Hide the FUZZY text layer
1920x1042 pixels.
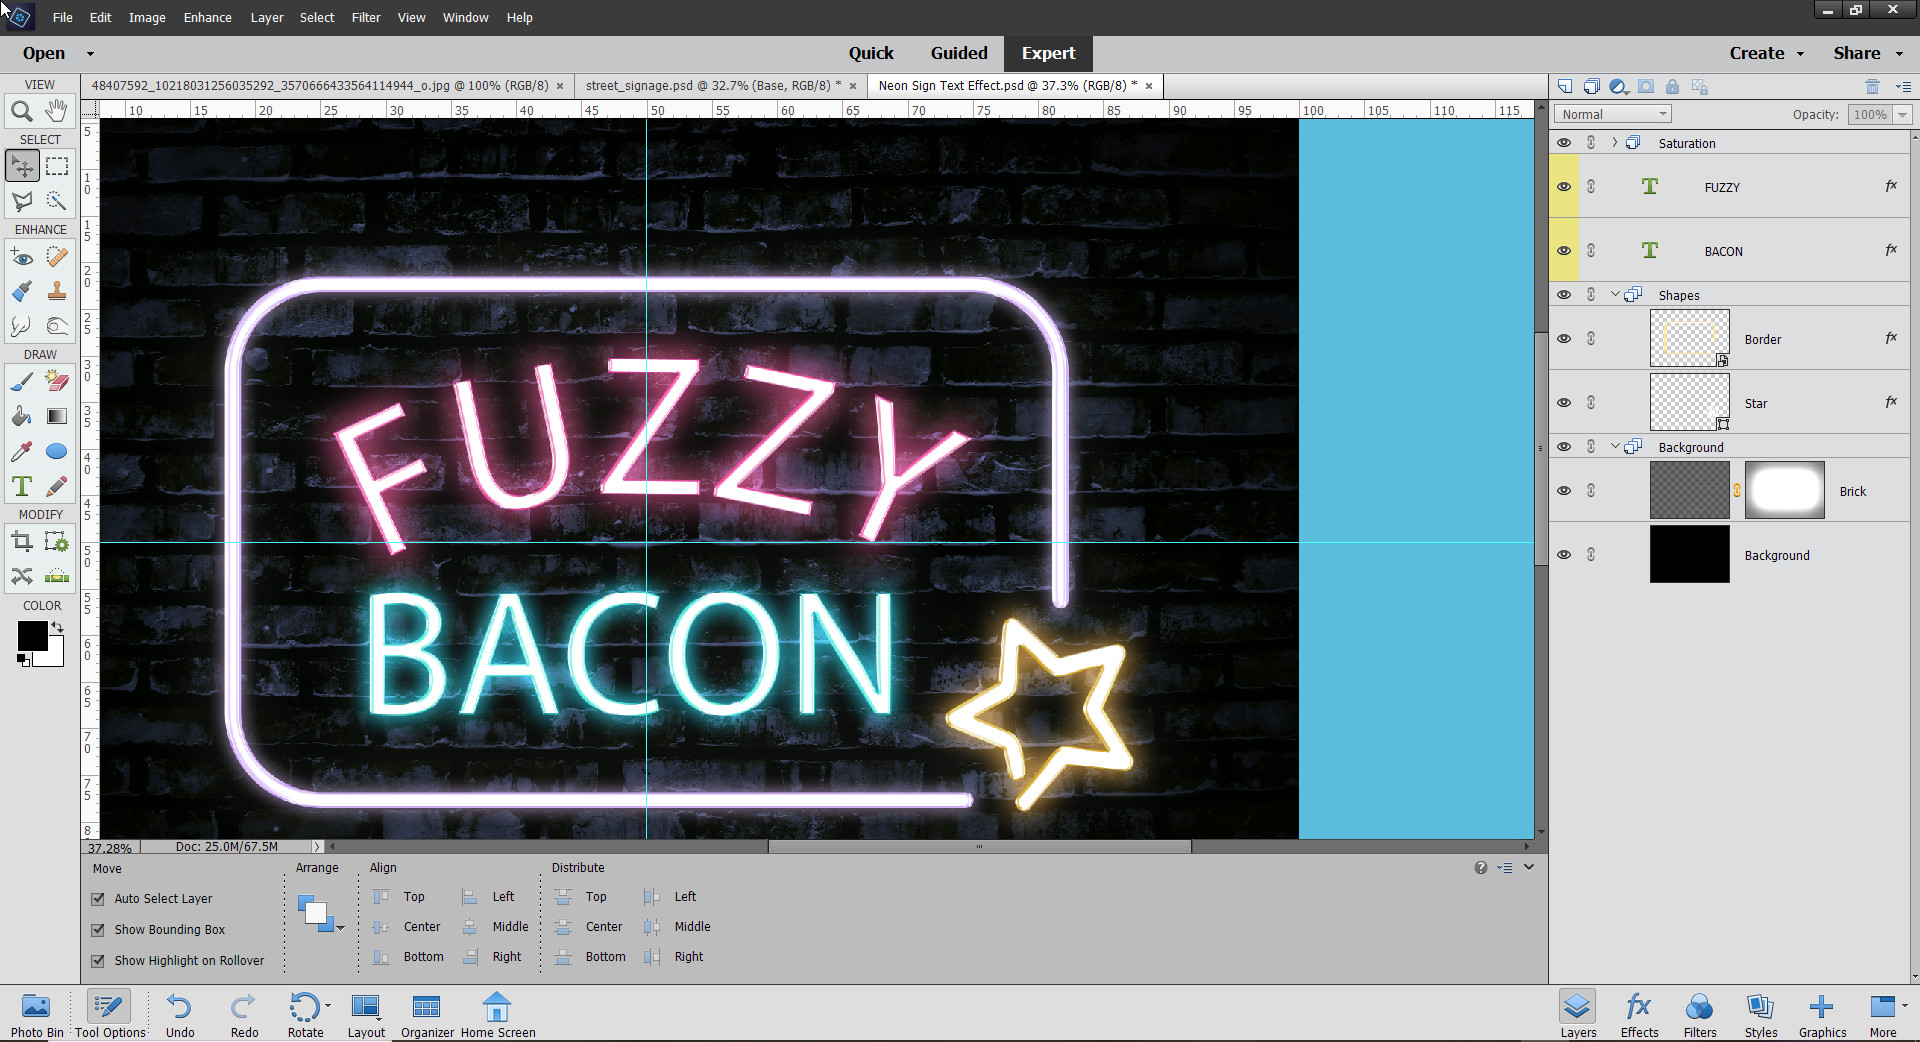point(1564,186)
